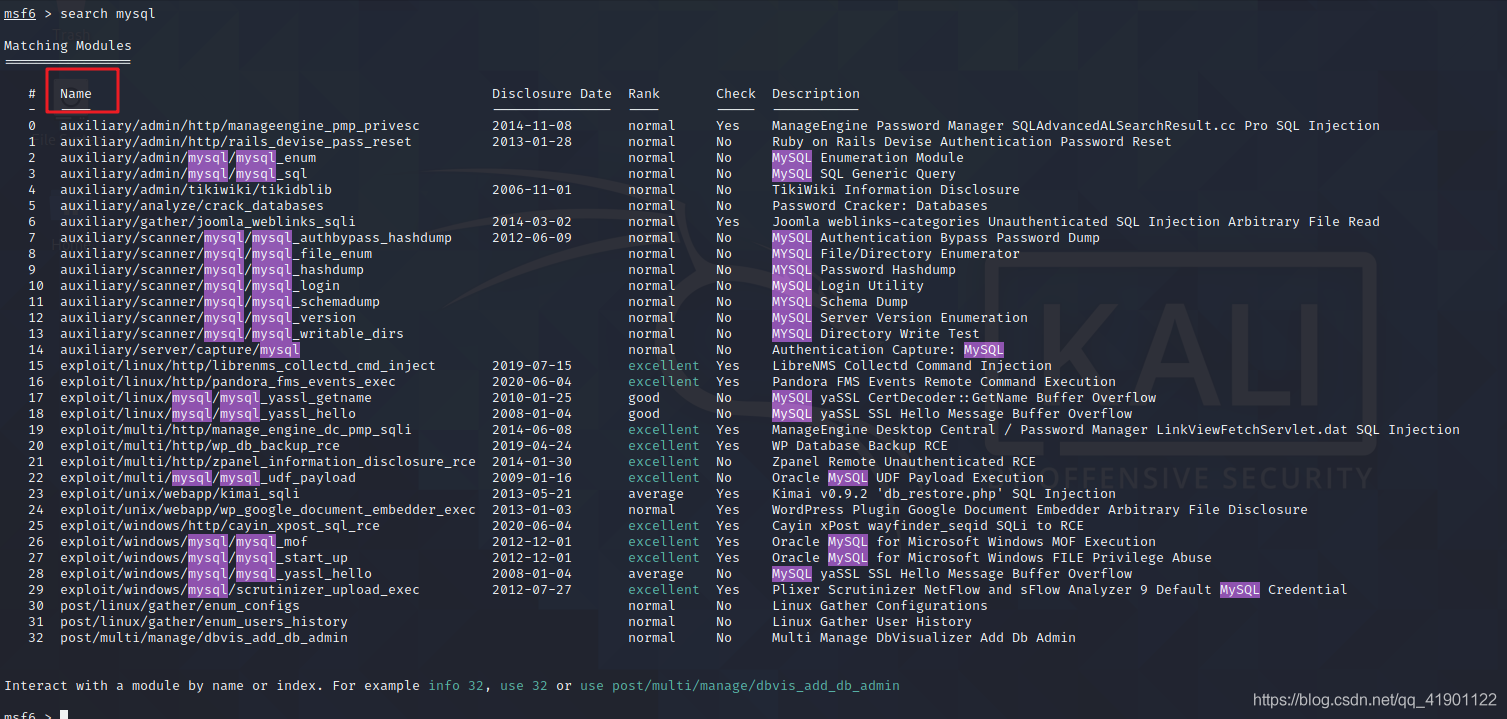
Task: Select auxiliary/scanner/mysql/mysql_version module name
Action: click(208, 318)
